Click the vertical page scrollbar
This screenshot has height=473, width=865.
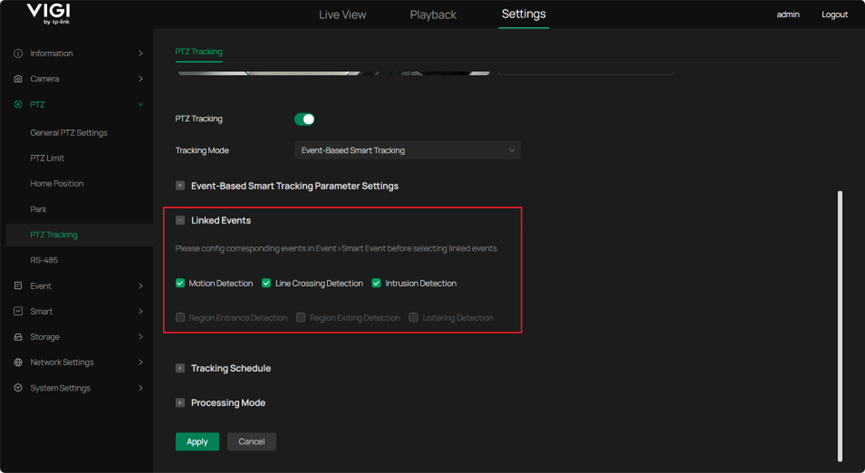(840, 326)
